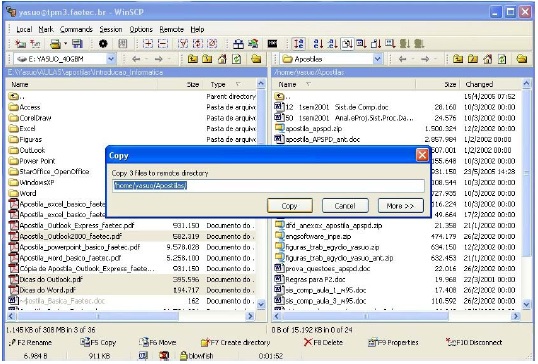Click local panel open folder icon

point(256,59)
